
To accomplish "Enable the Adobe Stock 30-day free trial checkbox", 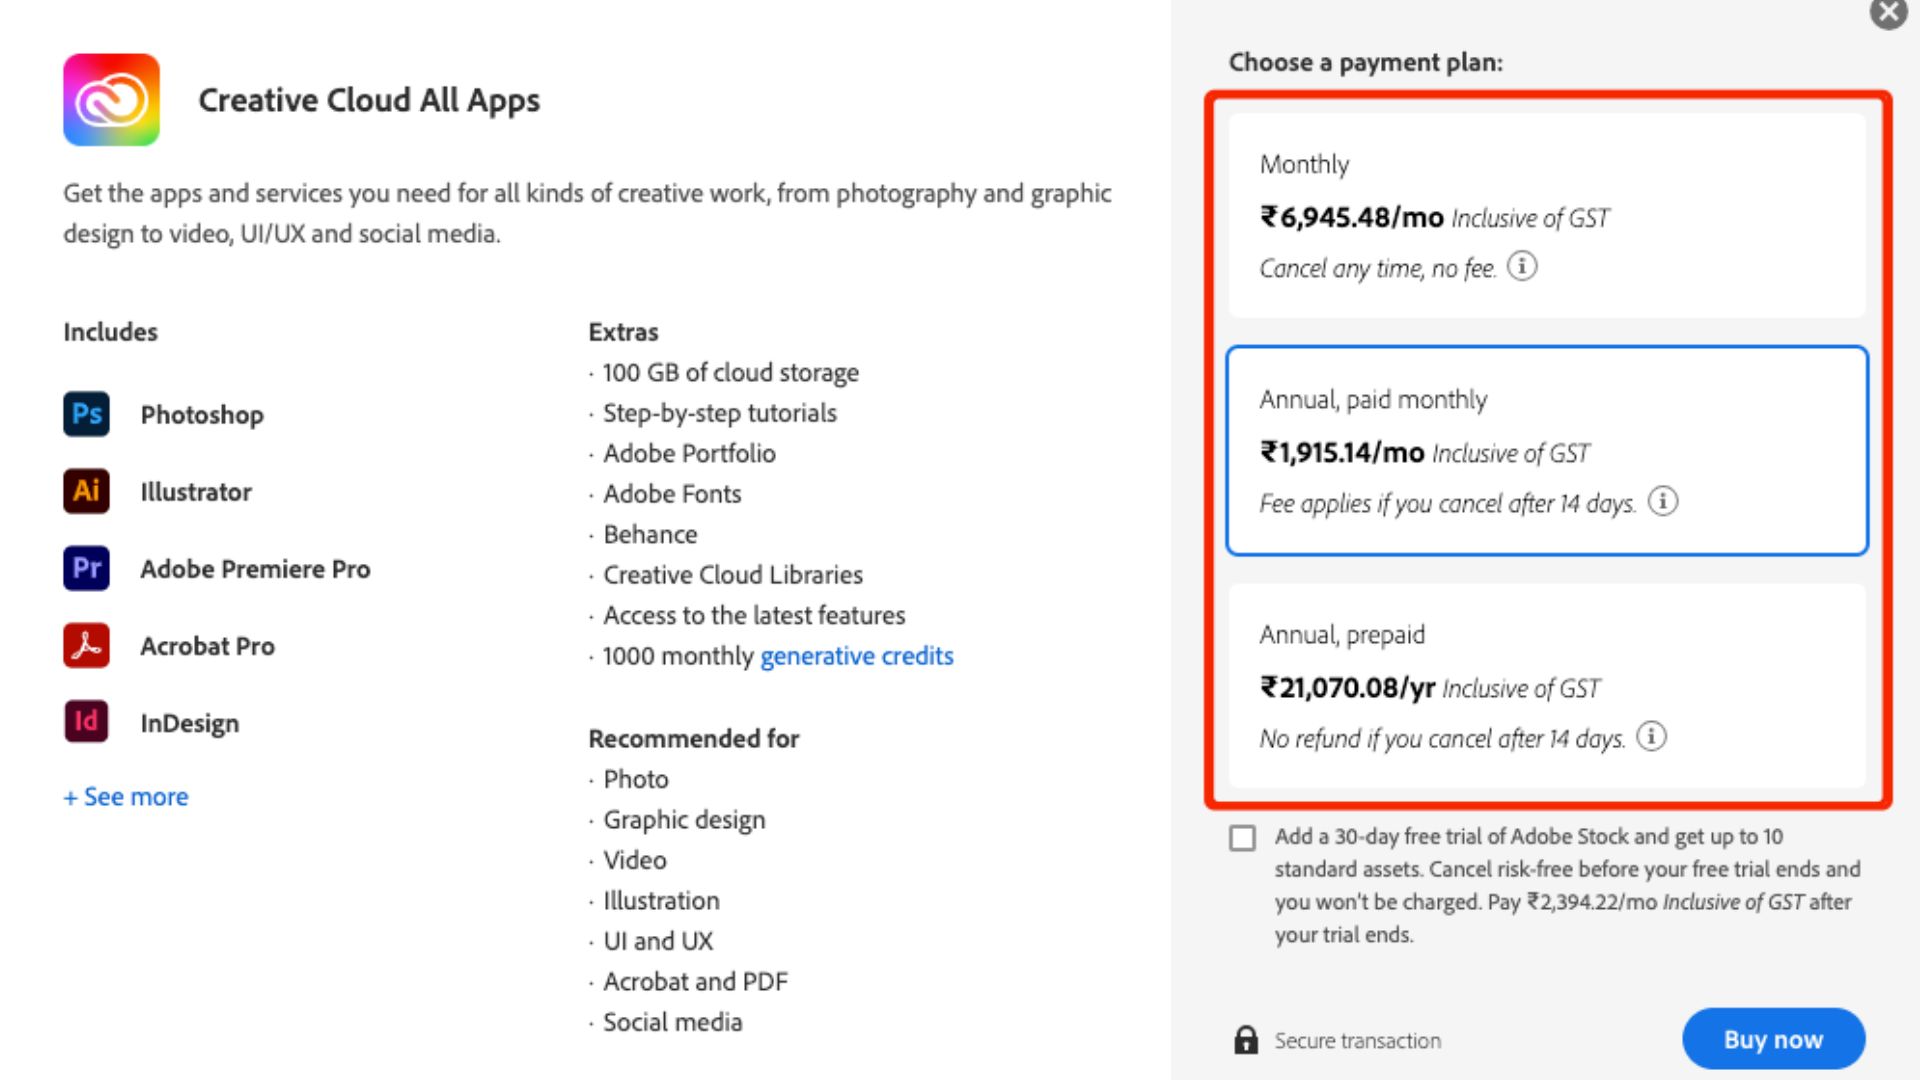I will pyautogui.click(x=1243, y=838).
